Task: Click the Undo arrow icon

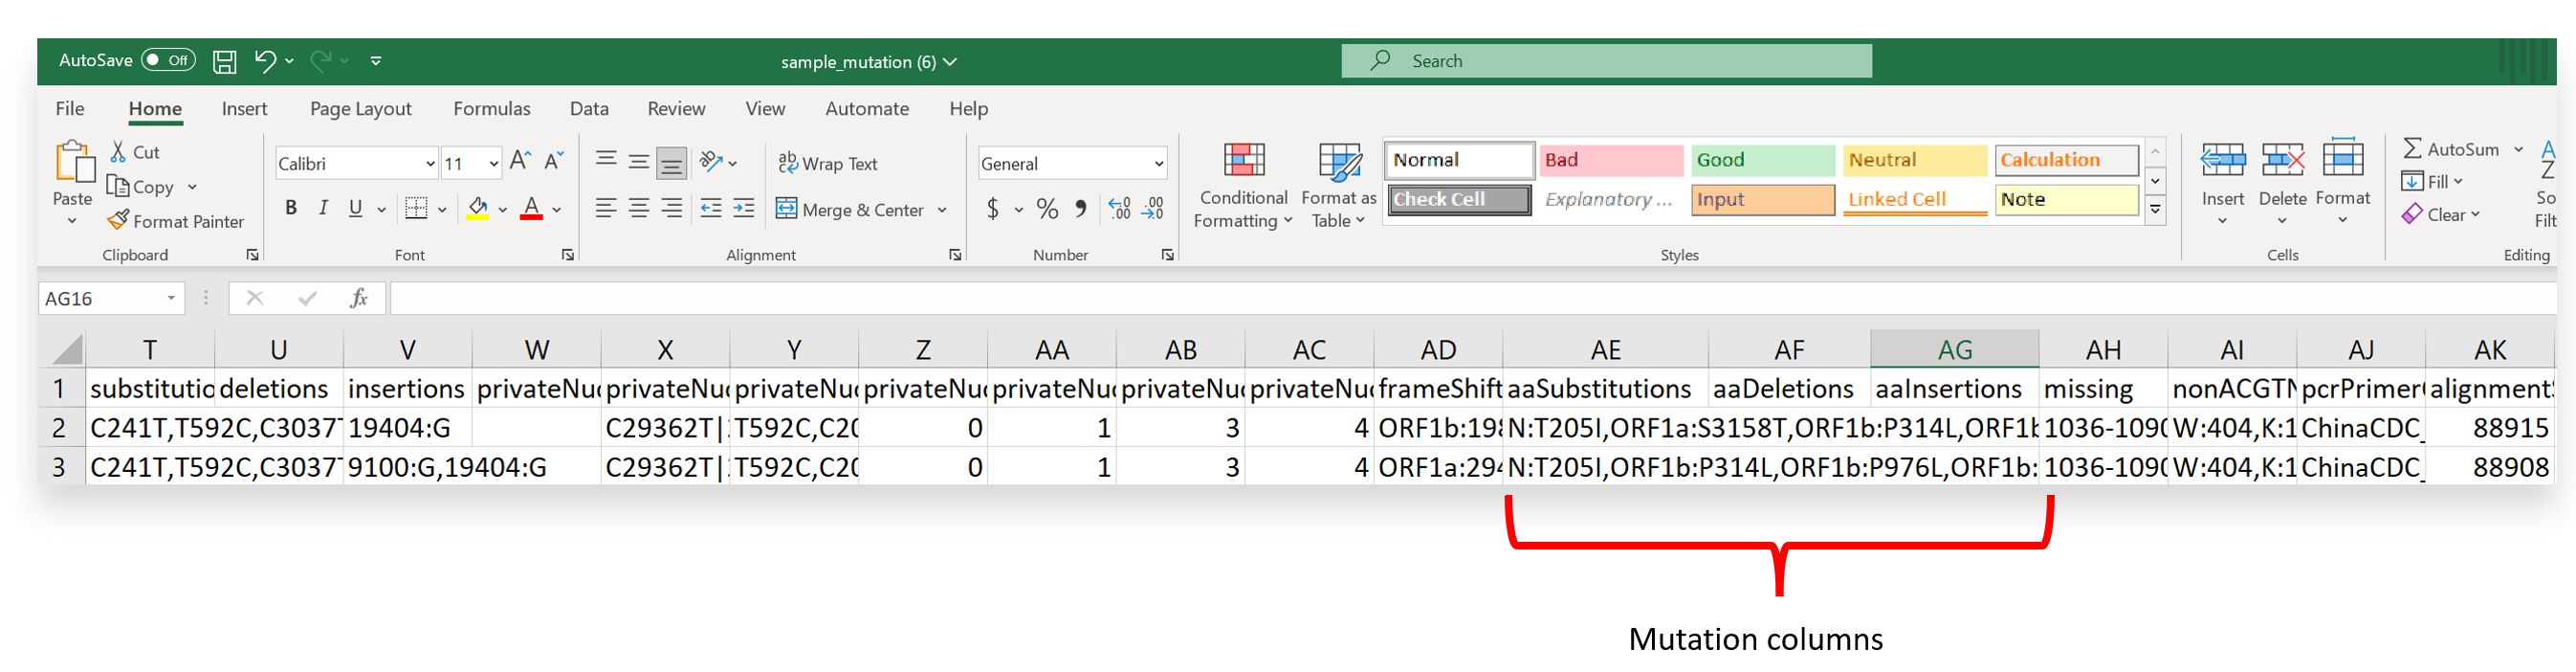Action: pyautogui.click(x=264, y=61)
